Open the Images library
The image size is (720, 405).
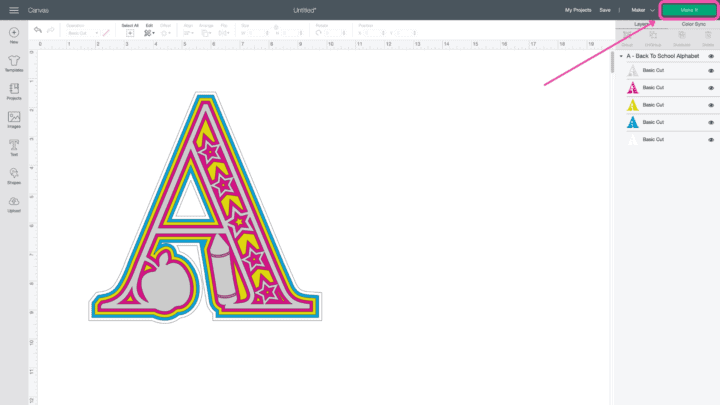[x=14, y=119]
